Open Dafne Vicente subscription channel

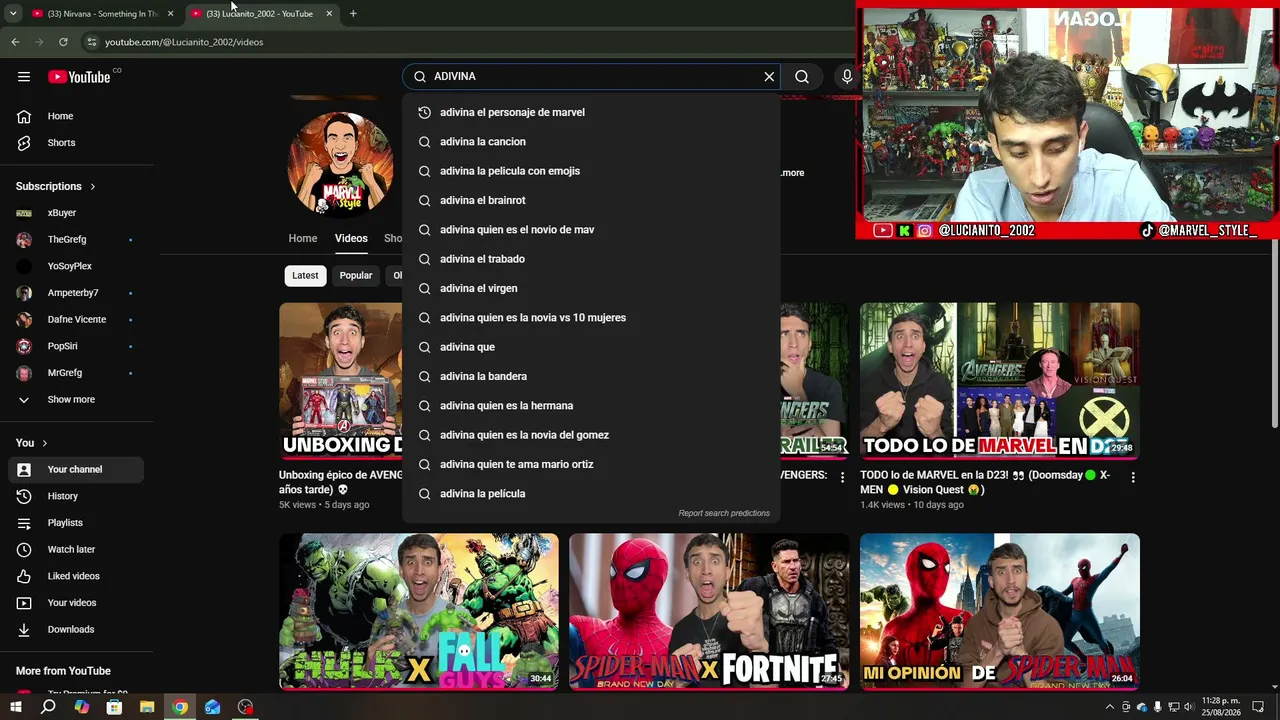76,319
